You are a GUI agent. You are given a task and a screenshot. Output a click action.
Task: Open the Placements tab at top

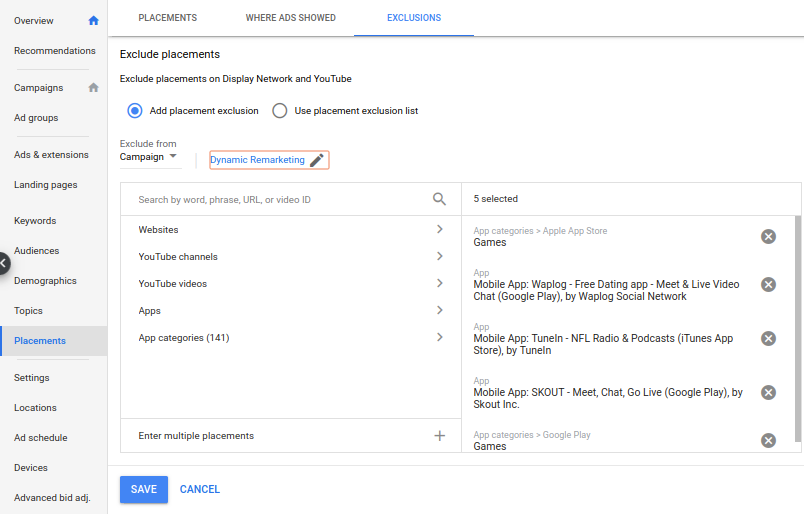coord(167,18)
